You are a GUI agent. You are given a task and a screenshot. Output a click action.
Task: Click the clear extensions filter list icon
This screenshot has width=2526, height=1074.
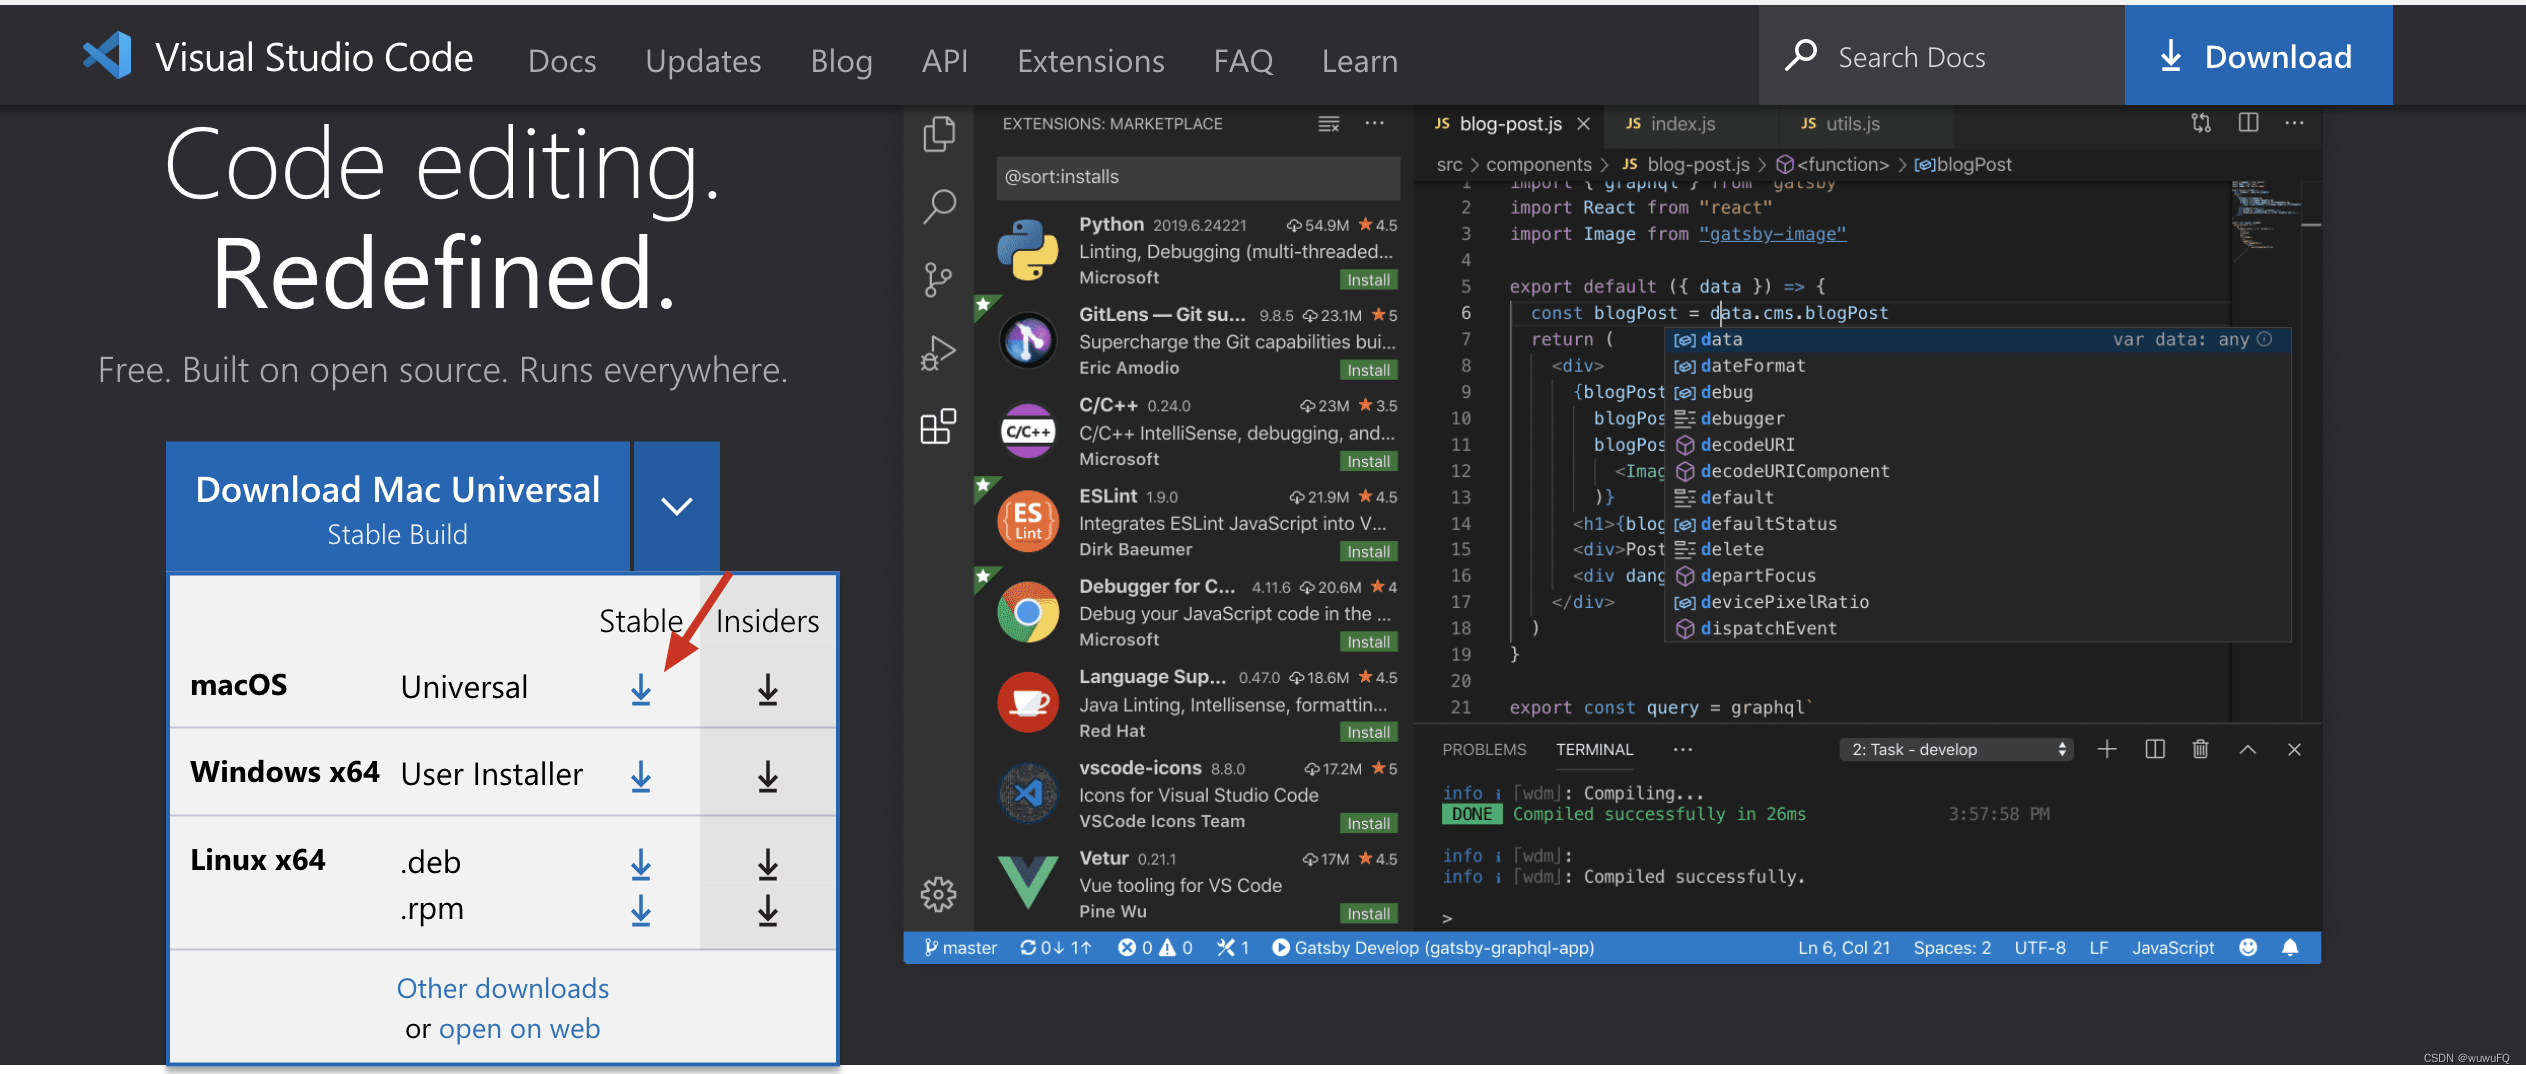tap(1329, 124)
